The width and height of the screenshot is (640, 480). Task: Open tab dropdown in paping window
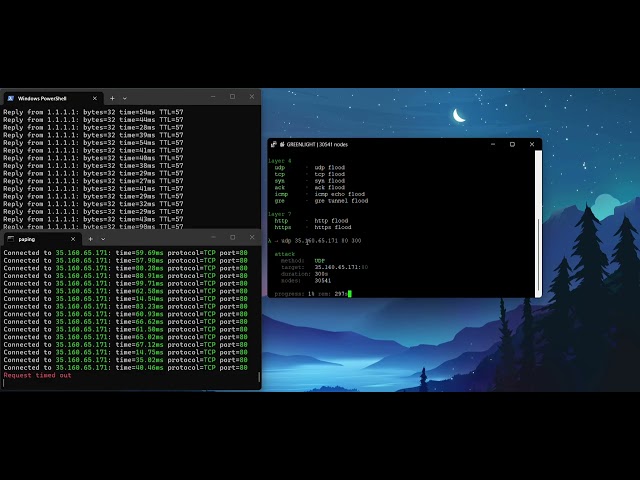coord(103,239)
